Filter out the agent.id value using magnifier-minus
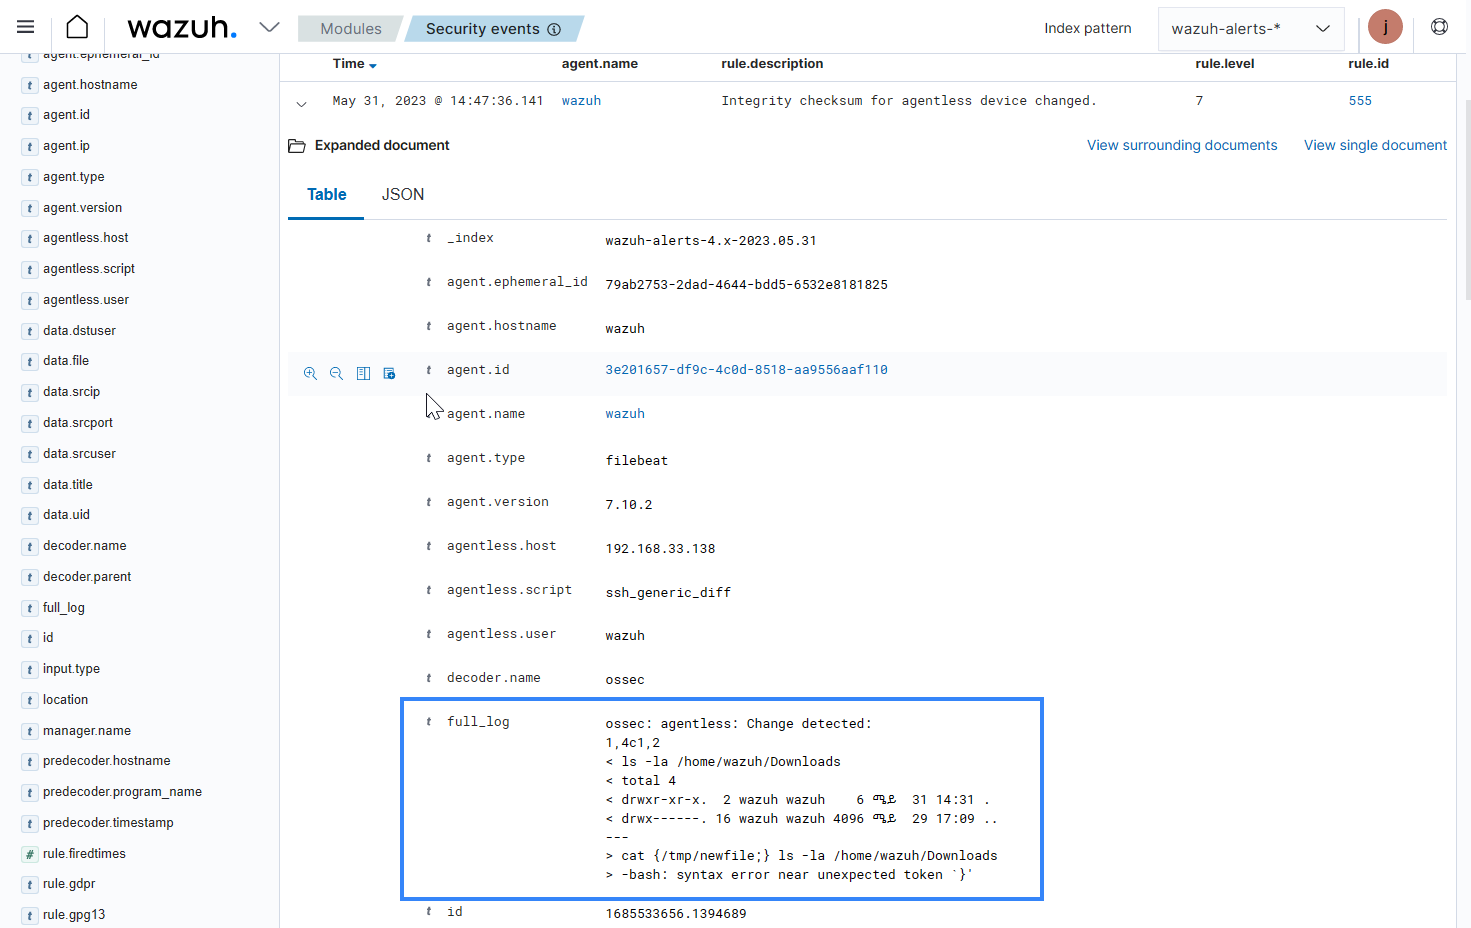 tap(336, 373)
